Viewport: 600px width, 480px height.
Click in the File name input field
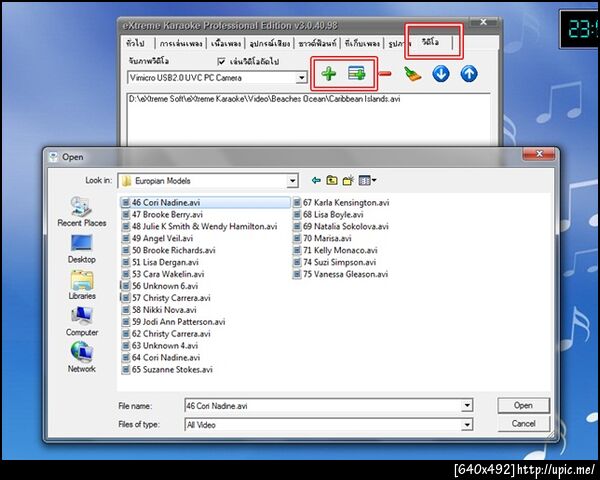pyautogui.click(x=323, y=405)
